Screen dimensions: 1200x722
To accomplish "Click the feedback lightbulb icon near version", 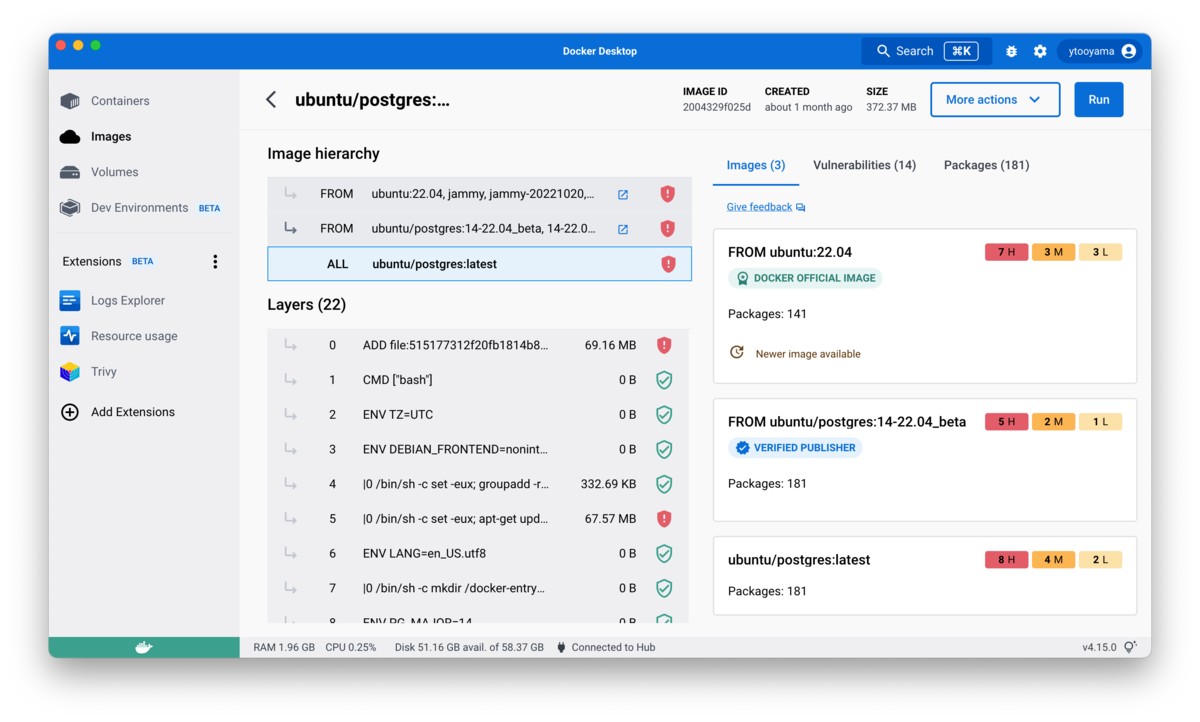I will pyautogui.click(x=1130, y=648).
